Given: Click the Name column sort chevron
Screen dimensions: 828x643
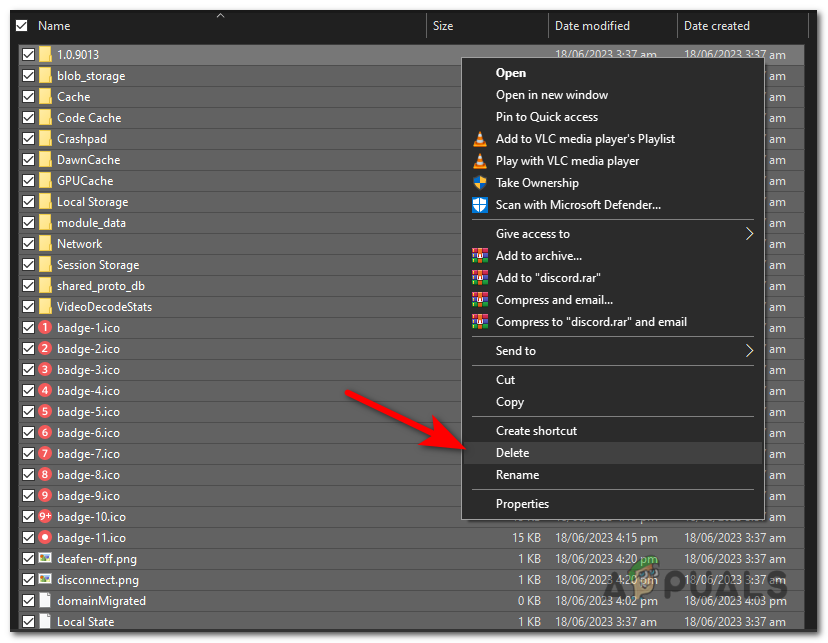Looking at the screenshot, I should (219, 16).
